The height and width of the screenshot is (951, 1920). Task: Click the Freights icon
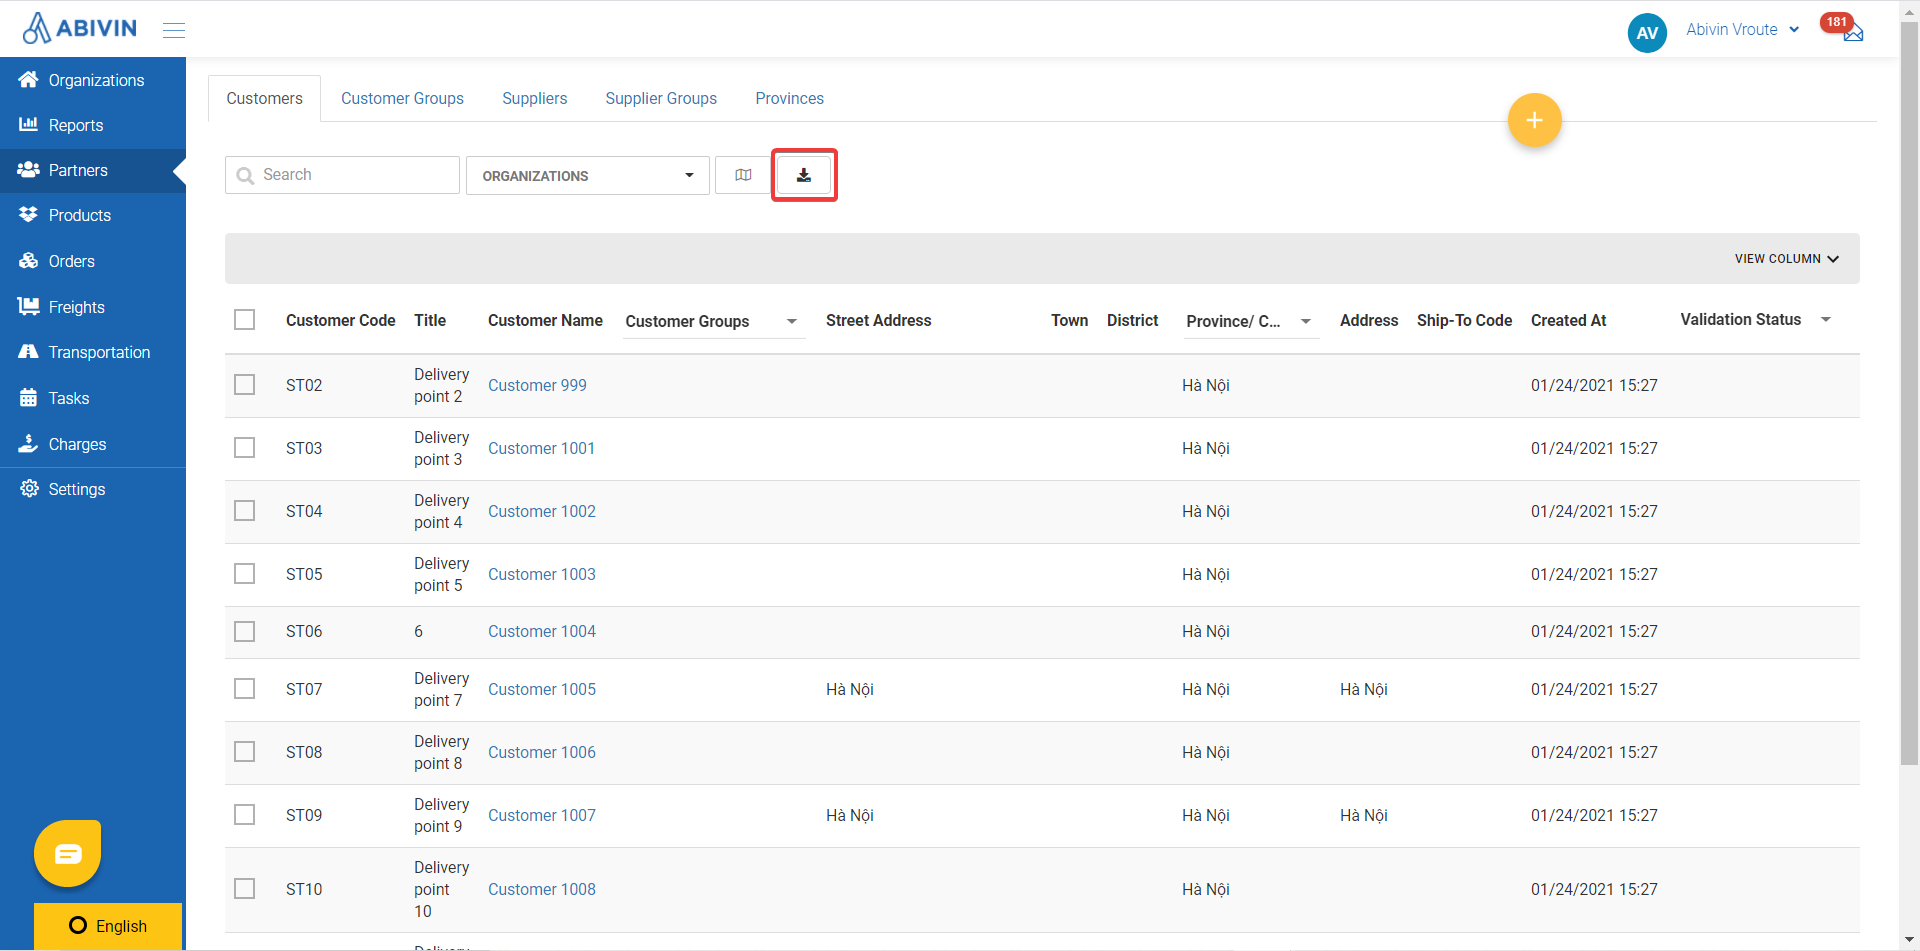[28, 306]
